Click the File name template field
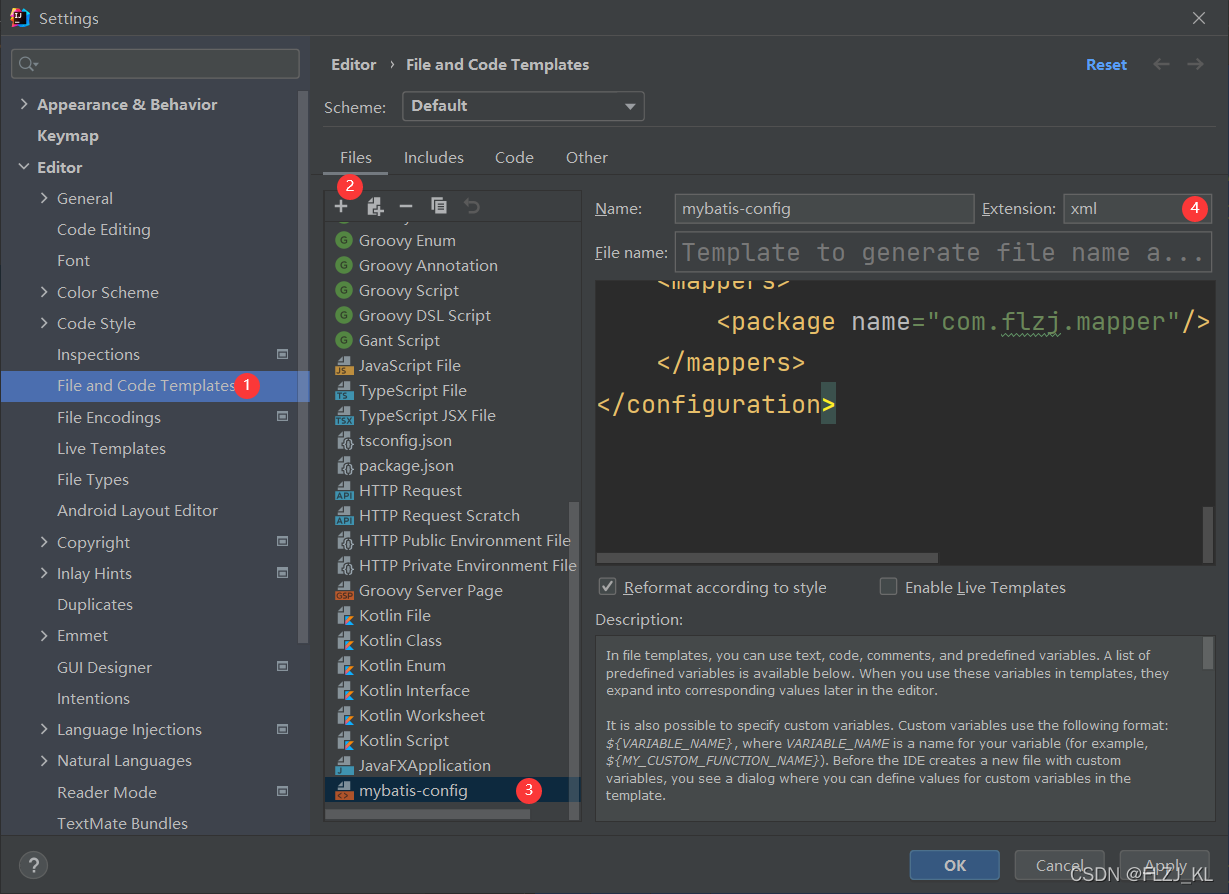The height and width of the screenshot is (894, 1229). pyautogui.click(x=944, y=252)
